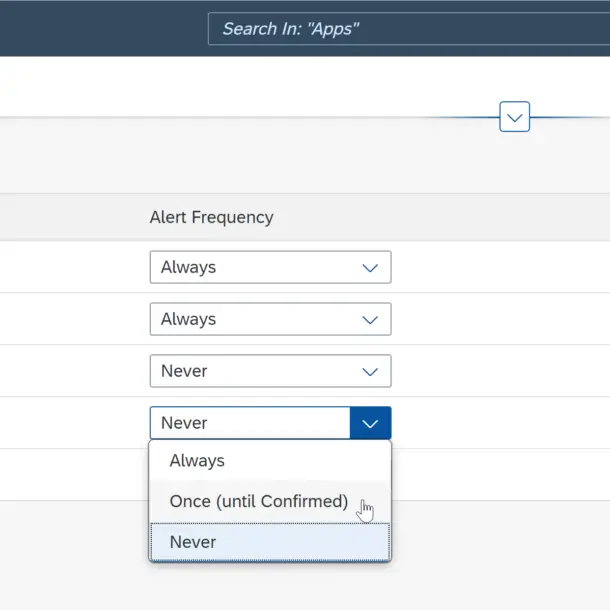This screenshot has width=610, height=610.
Task: Click the gray column header bar right of Alert Frequency
Action: (442, 217)
